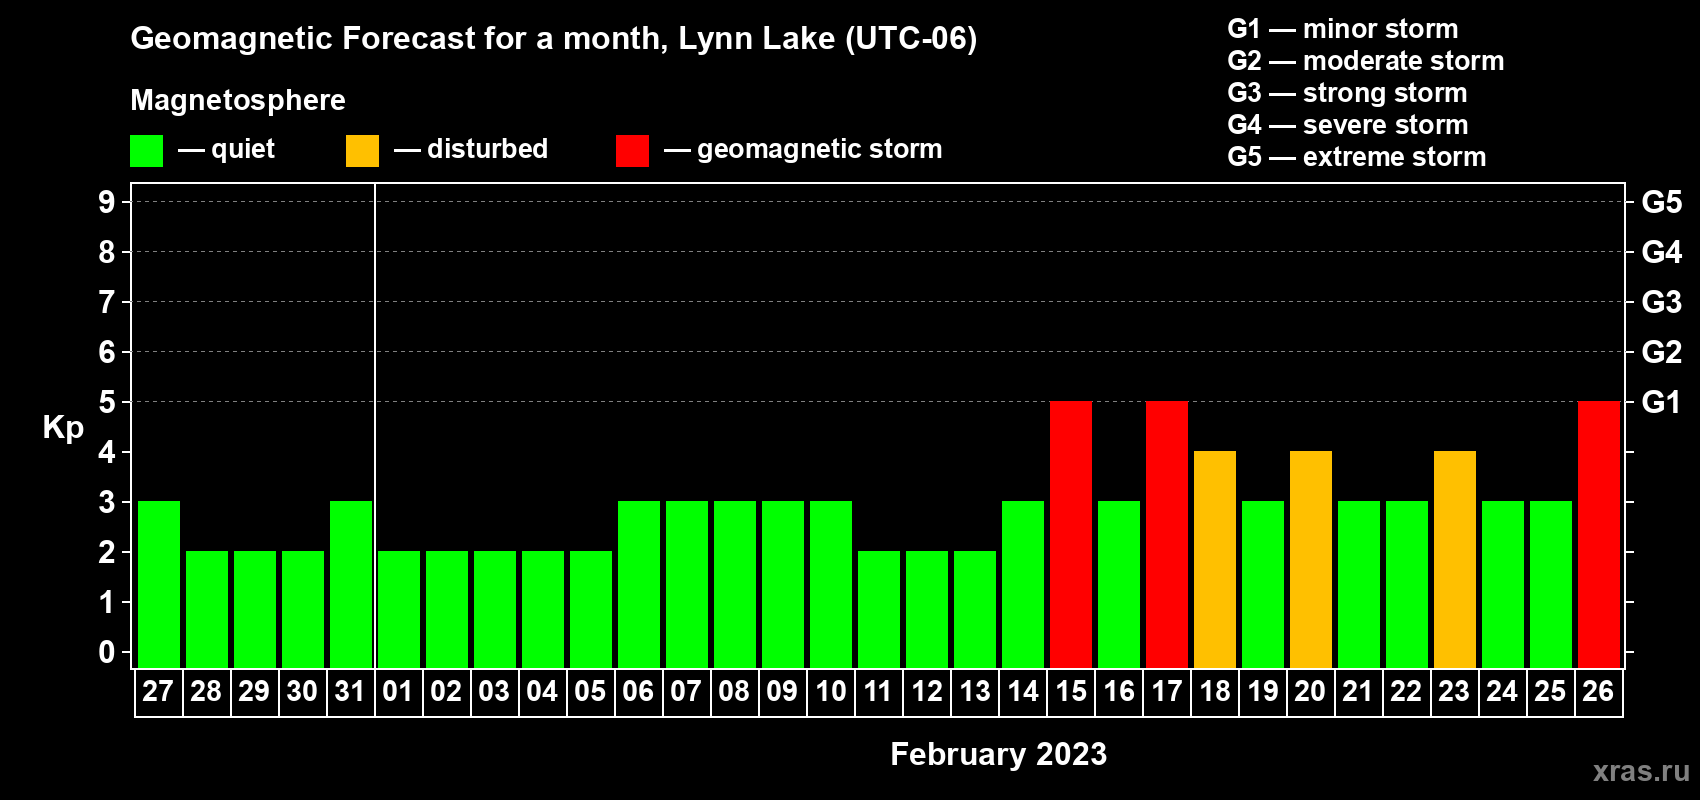Click the G1 storm level label

coord(1661,402)
